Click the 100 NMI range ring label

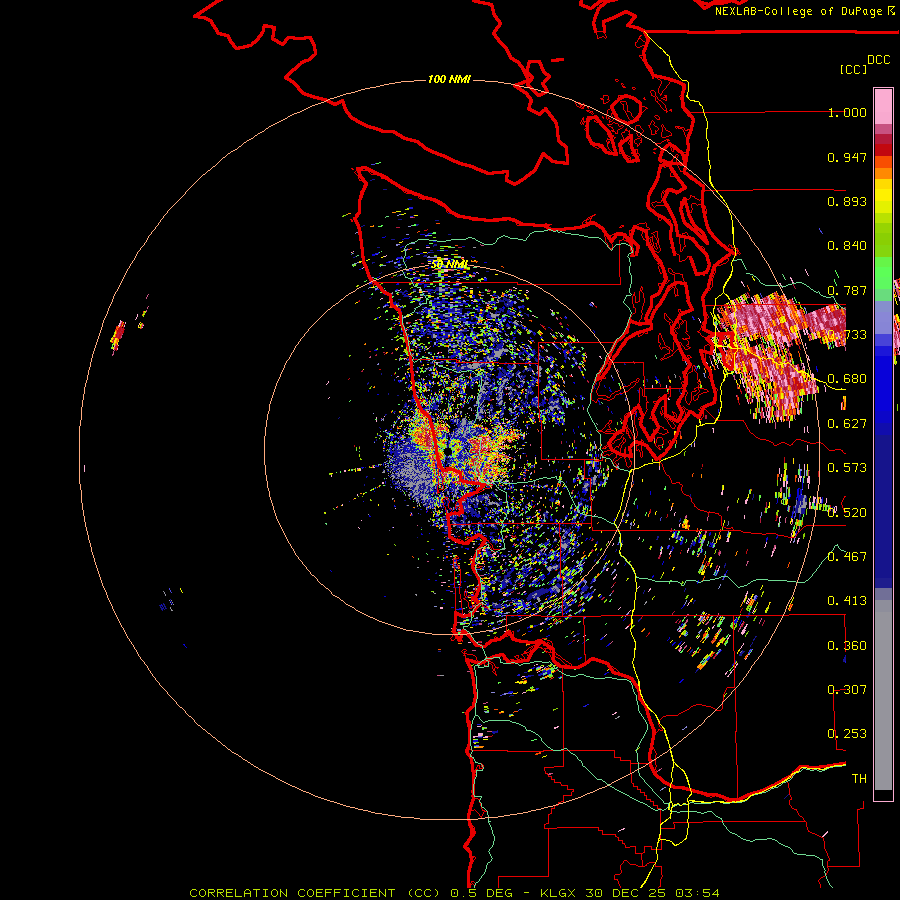pos(449,79)
